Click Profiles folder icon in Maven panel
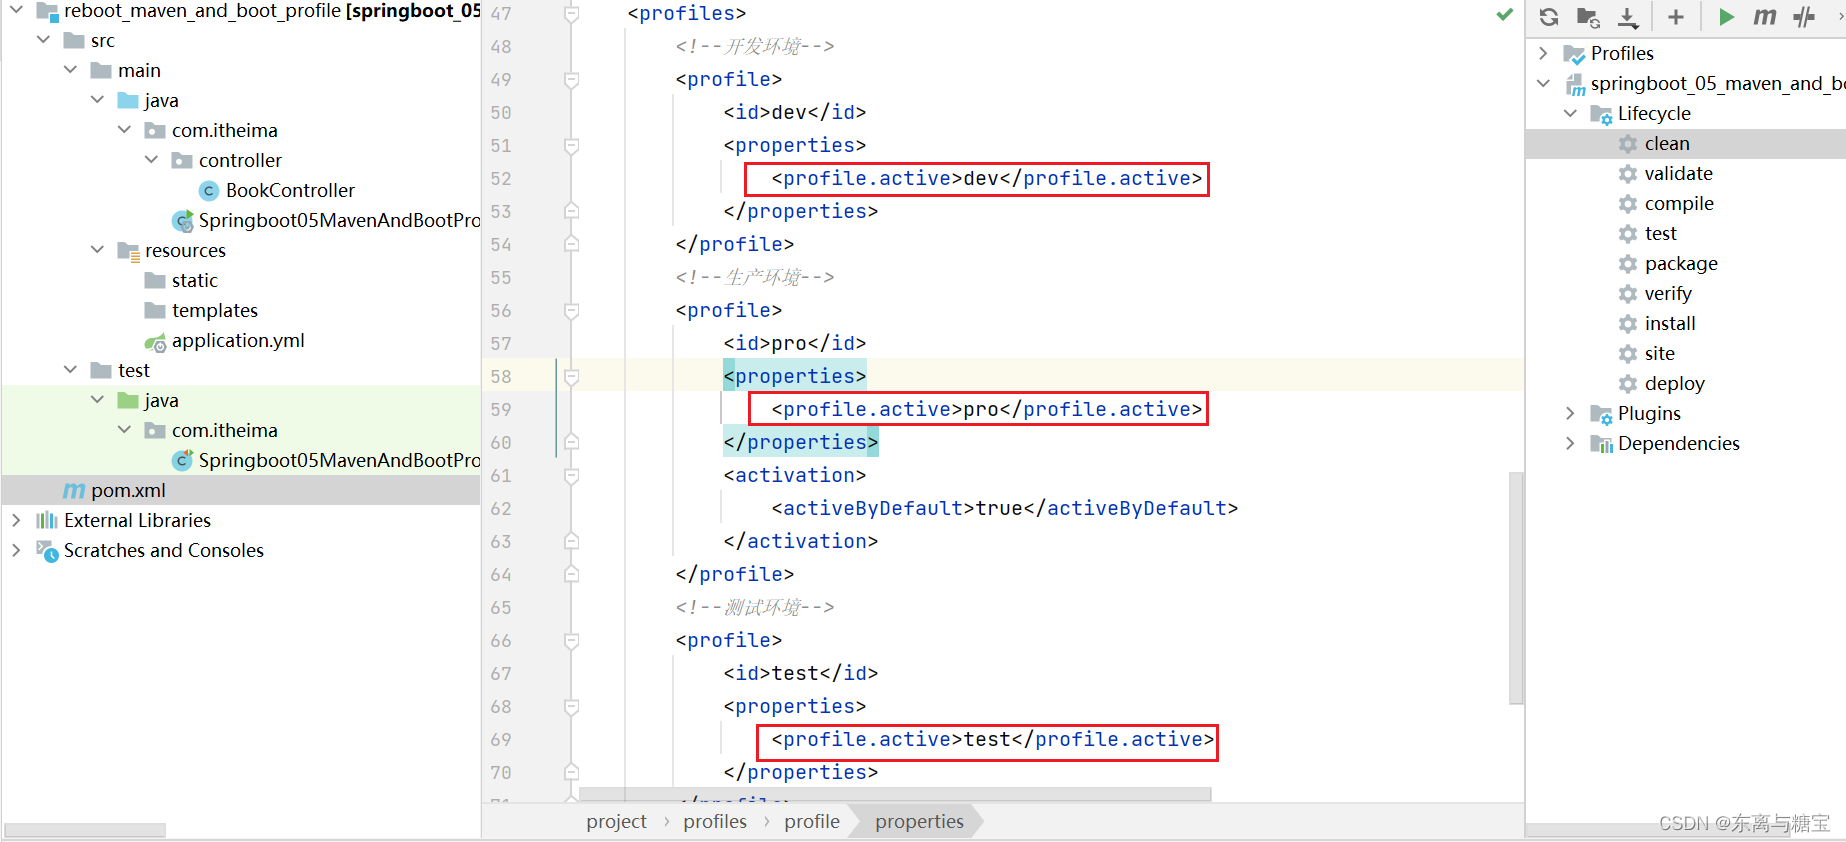Viewport: 1846px width, 842px height. click(1574, 54)
